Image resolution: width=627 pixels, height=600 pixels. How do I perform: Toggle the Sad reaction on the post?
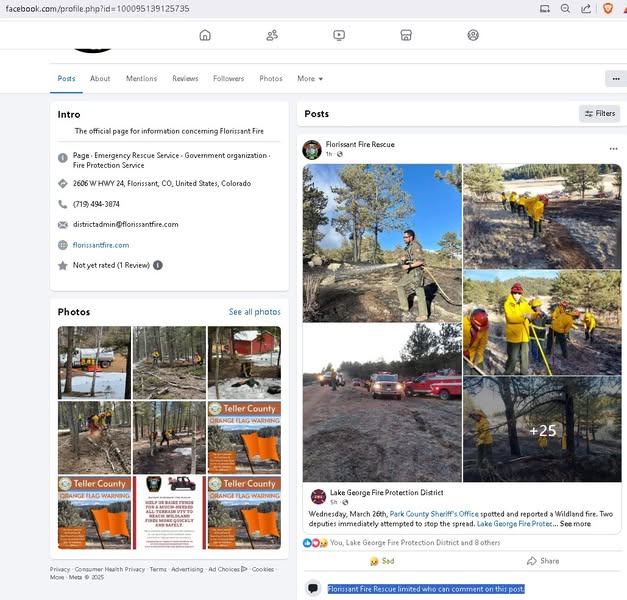click(382, 561)
